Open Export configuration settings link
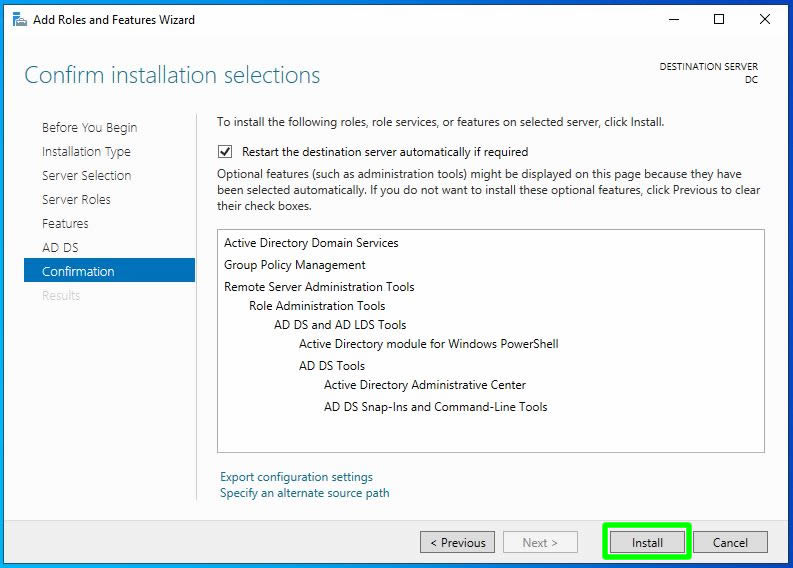This screenshot has width=793, height=568. tap(296, 477)
